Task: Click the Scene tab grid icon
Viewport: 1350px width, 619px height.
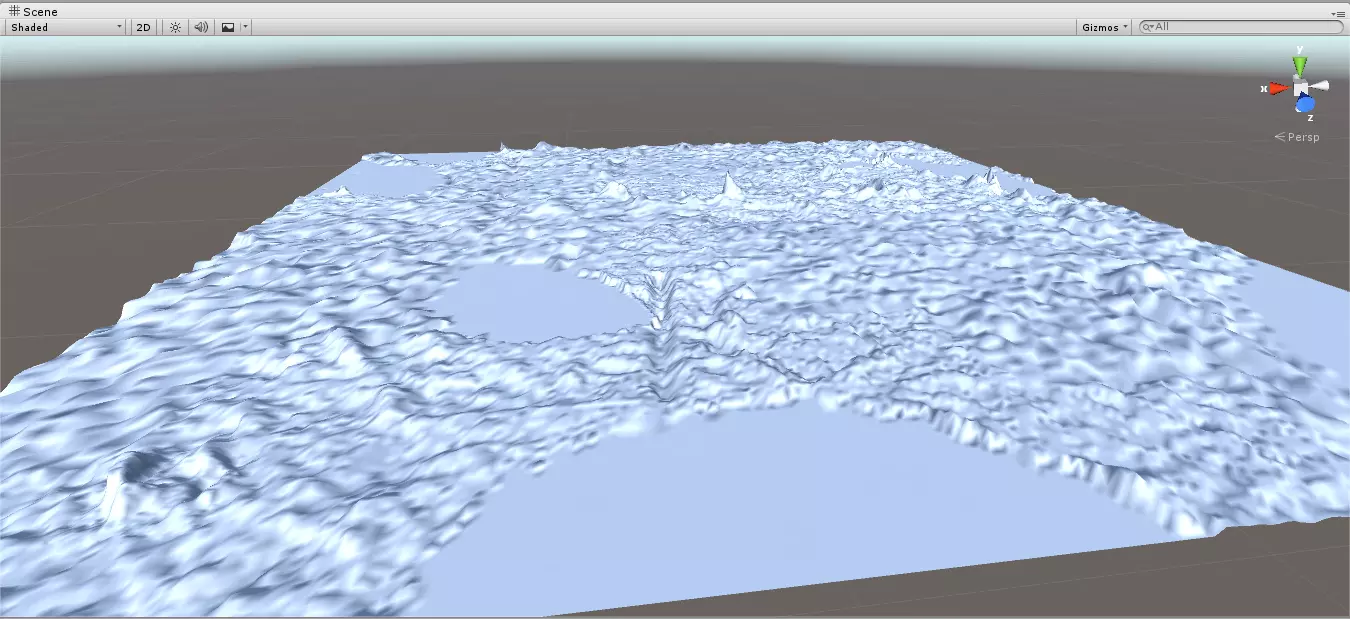Action: 14,11
